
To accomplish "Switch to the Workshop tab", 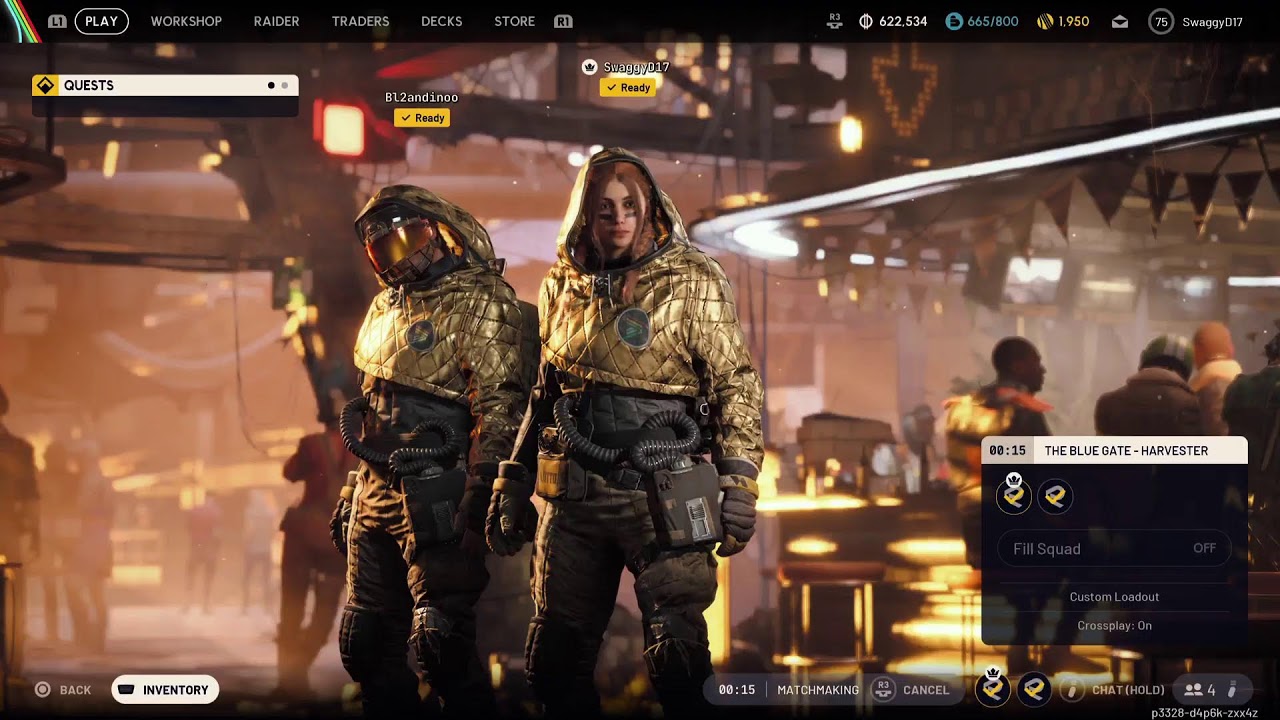I will [x=186, y=21].
